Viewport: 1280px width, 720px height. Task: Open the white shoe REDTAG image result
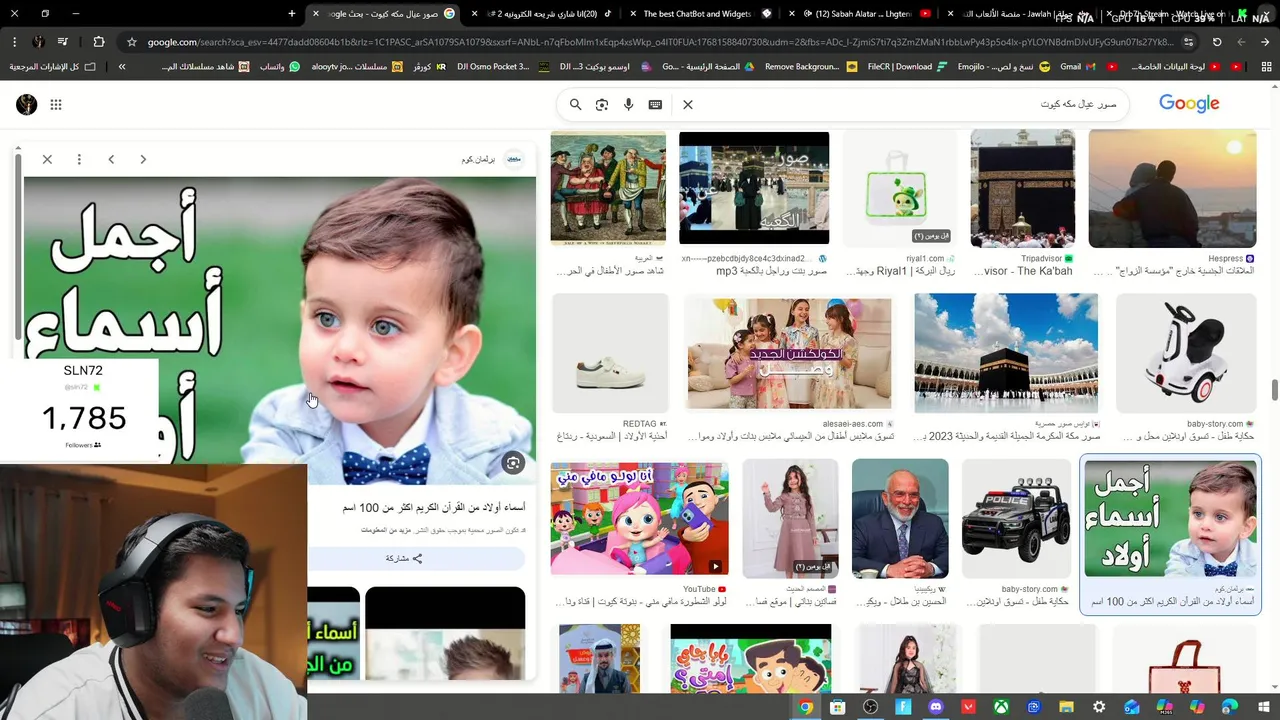pyautogui.click(x=609, y=353)
